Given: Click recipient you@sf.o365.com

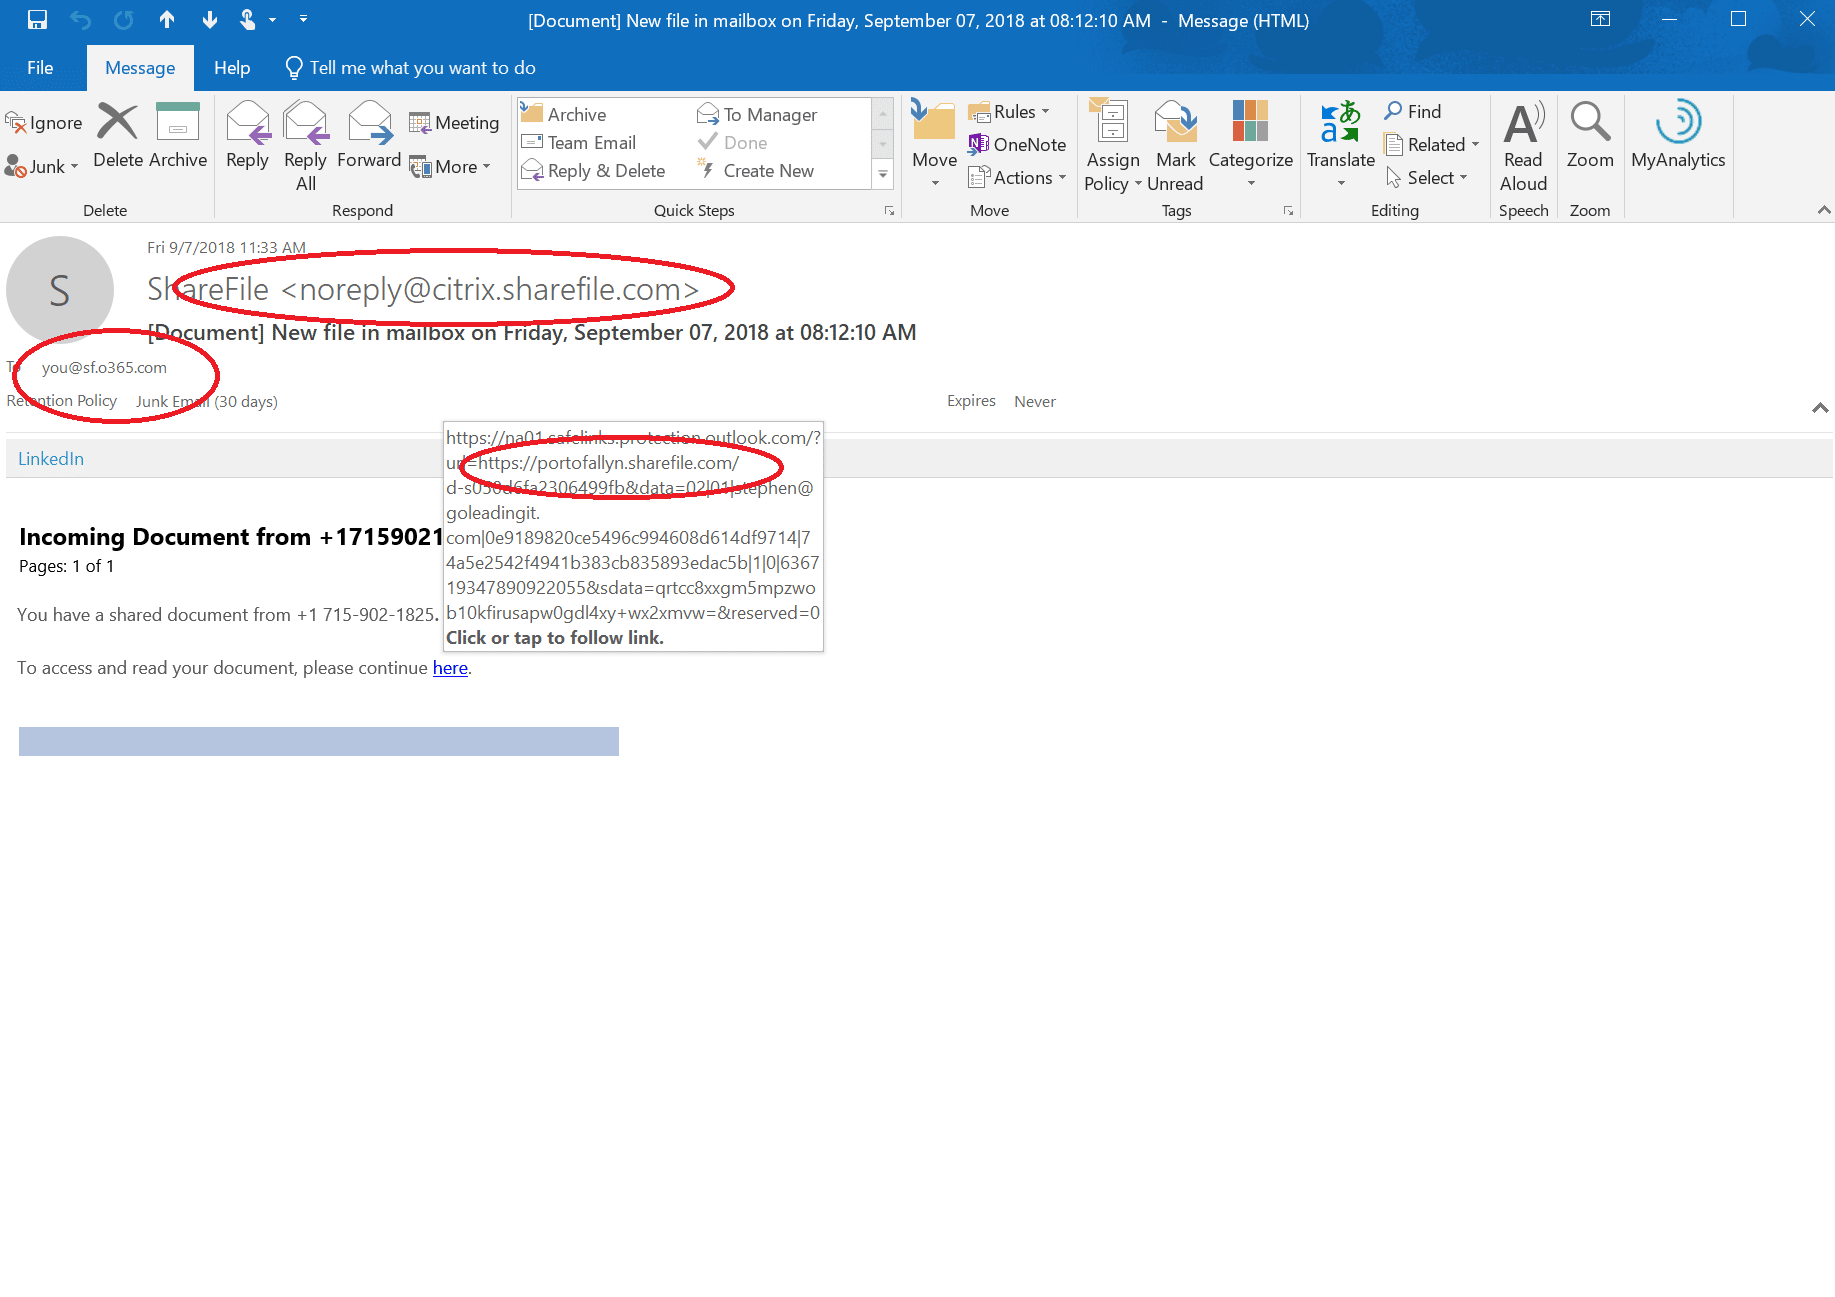Looking at the screenshot, I should pos(104,368).
